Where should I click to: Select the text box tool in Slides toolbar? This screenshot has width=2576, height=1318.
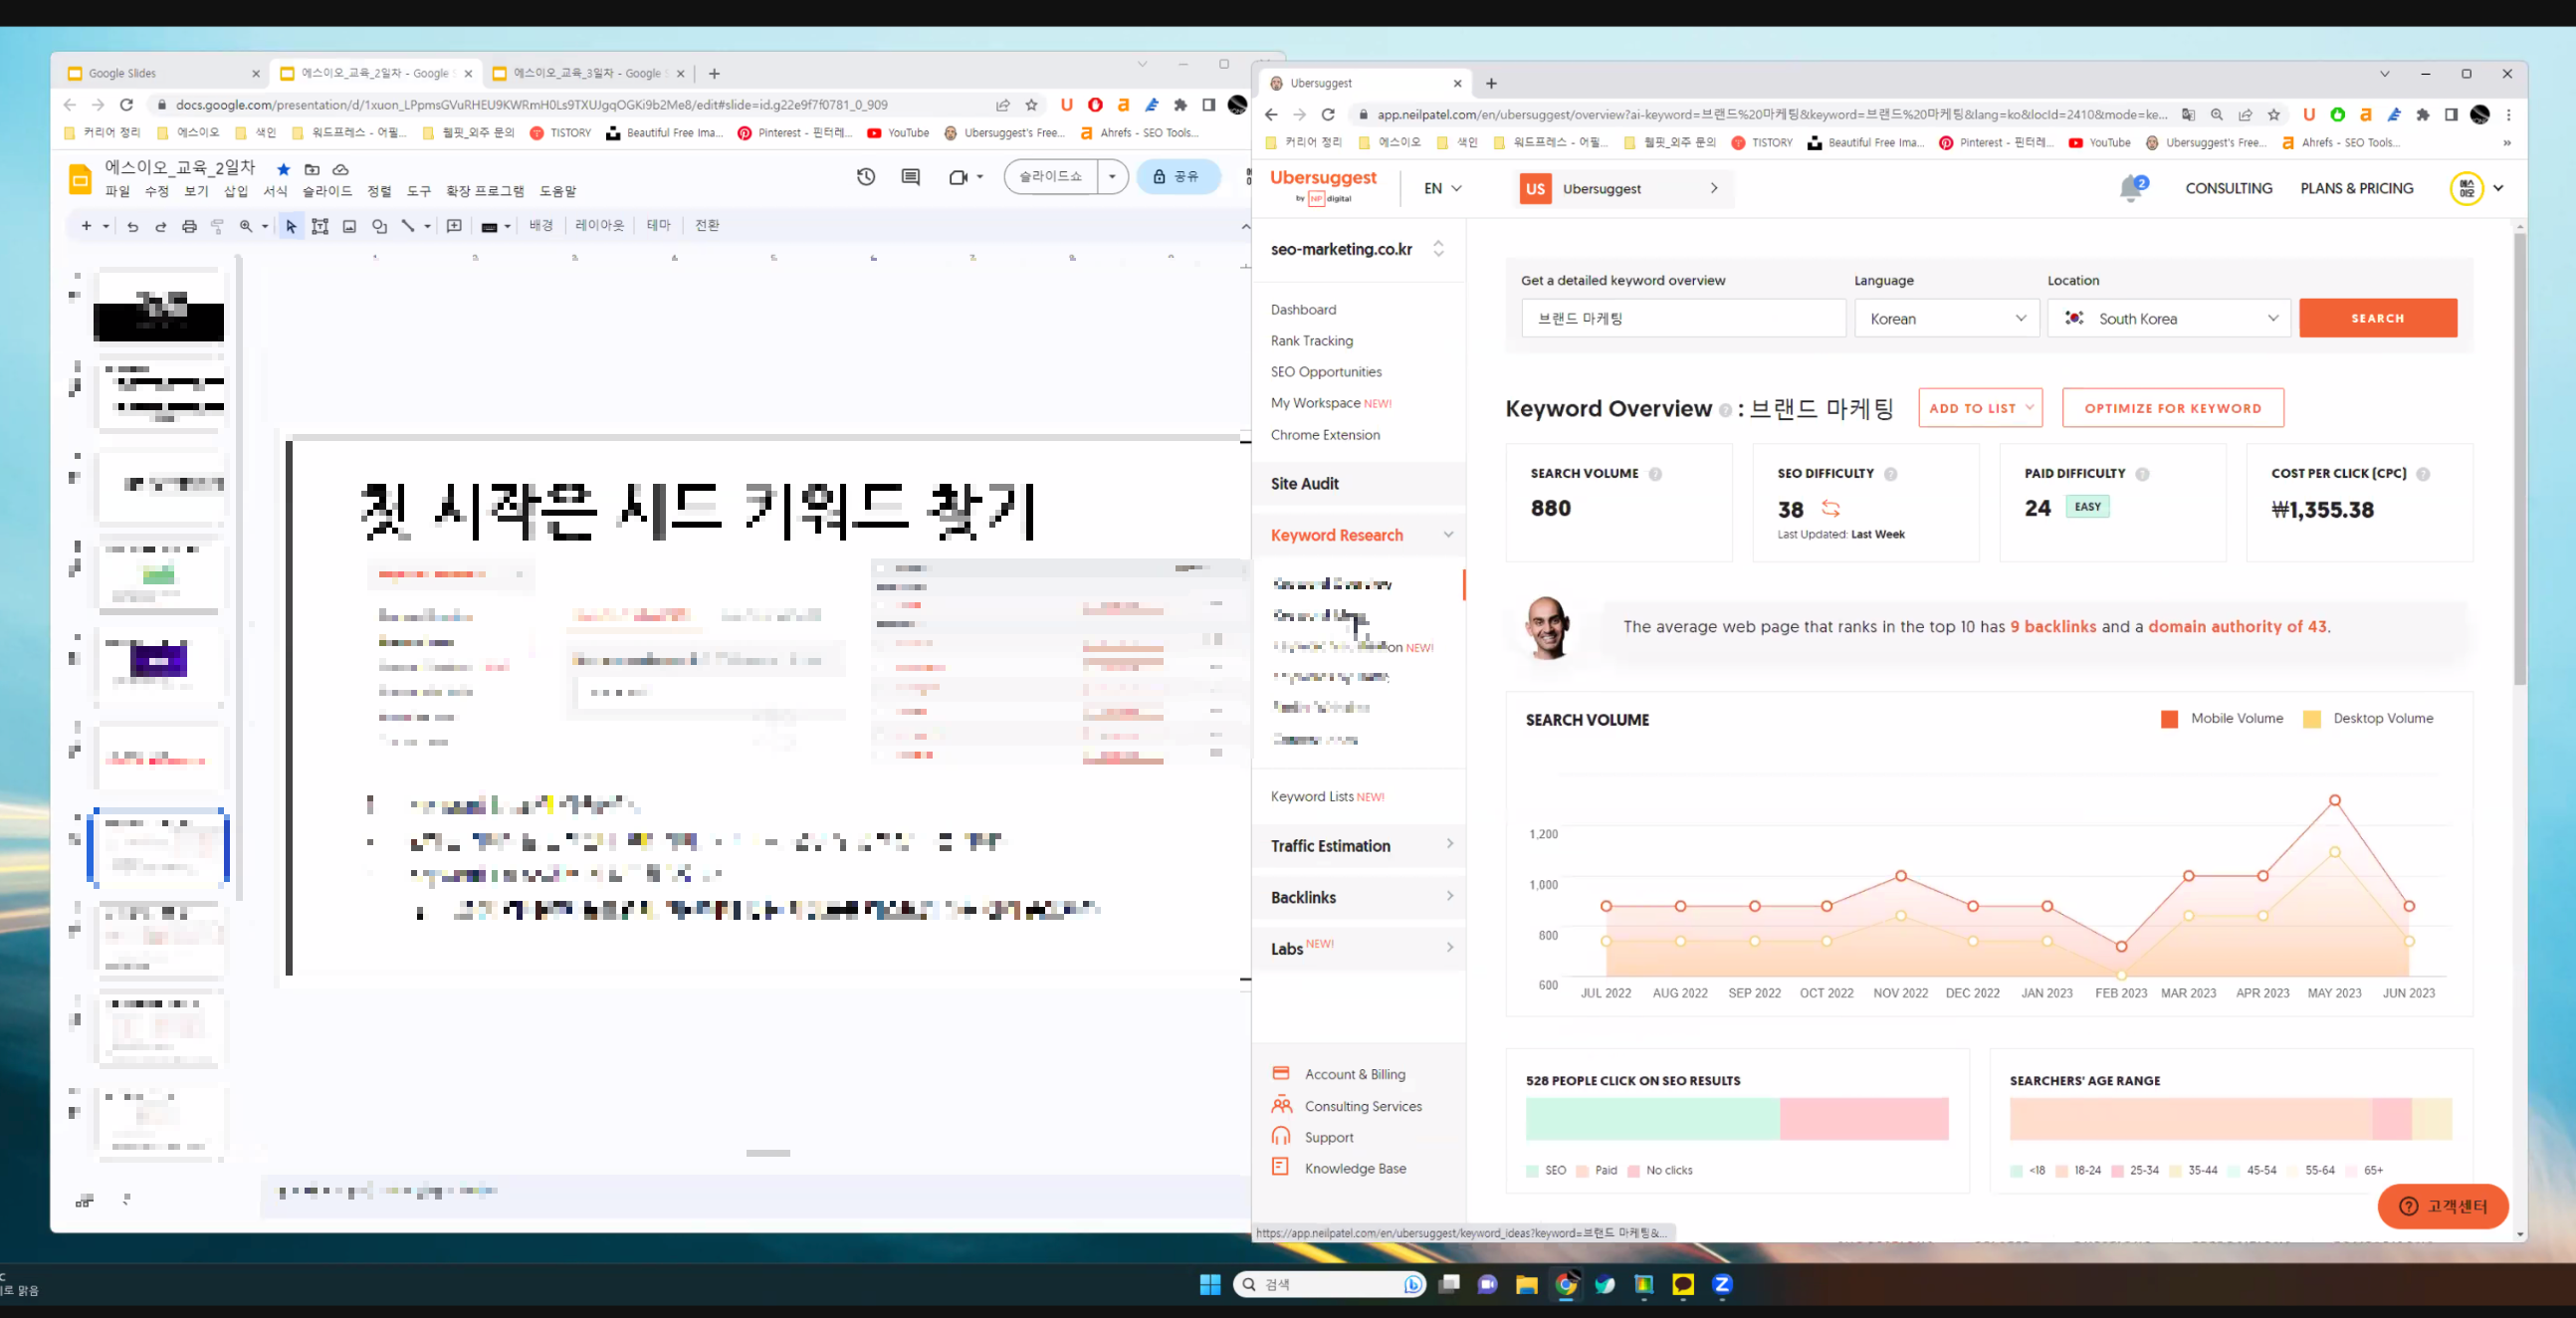coord(320,226)
